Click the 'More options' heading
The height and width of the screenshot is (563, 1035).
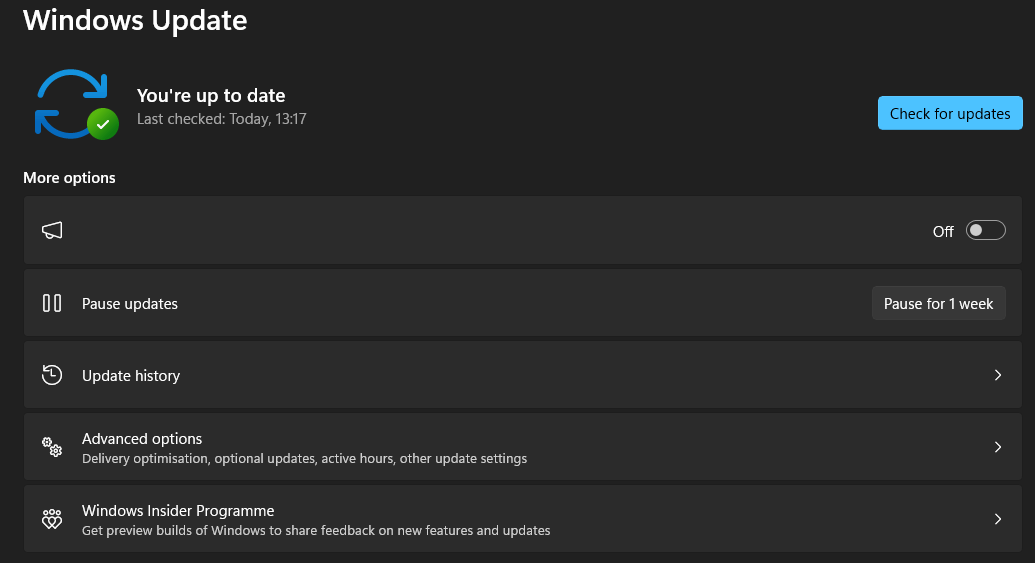[69, 178]
